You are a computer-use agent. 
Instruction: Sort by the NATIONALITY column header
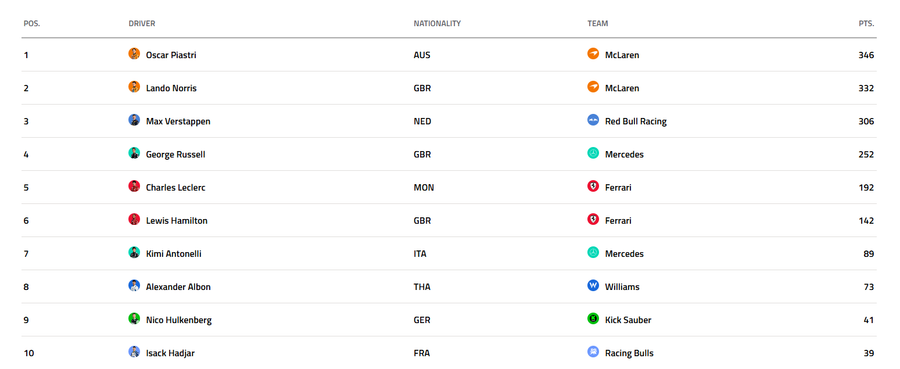437,24
